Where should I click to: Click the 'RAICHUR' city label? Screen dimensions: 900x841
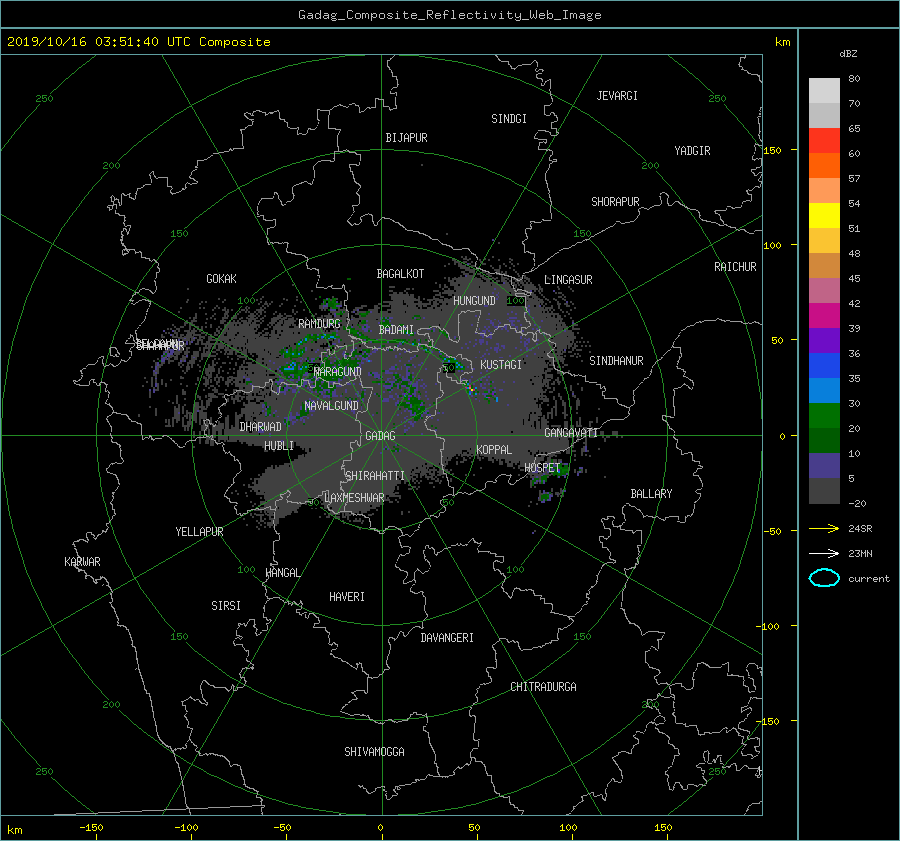click(735, 267)
